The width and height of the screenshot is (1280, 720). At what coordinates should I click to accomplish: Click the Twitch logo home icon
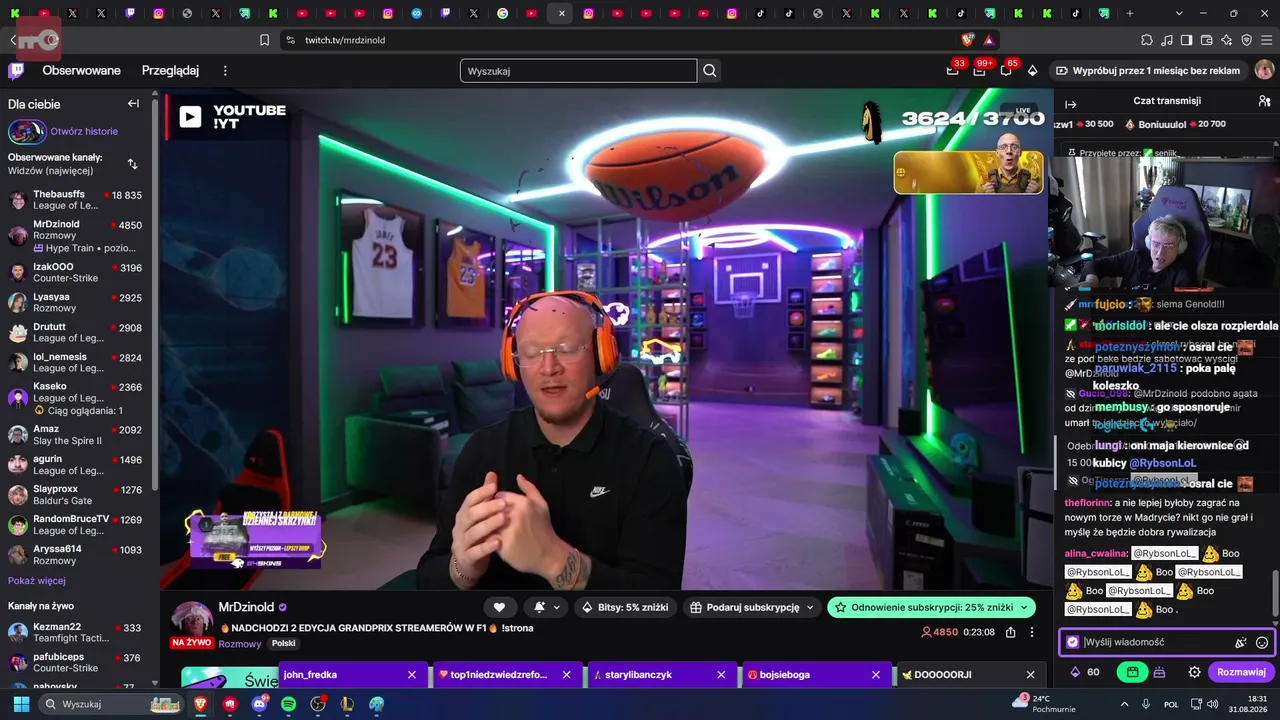16,70
